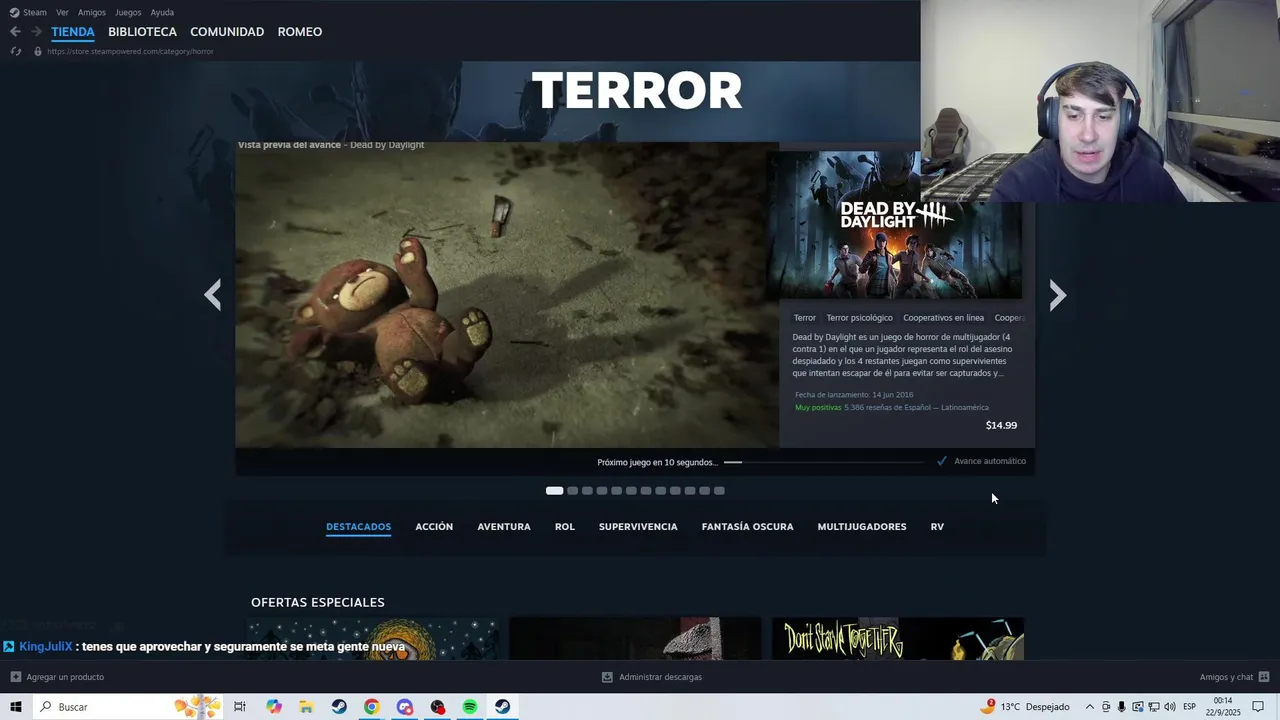Open the Amigos y chat icon
Viewport: 1280px width, 720px height.
[1264, 677]
